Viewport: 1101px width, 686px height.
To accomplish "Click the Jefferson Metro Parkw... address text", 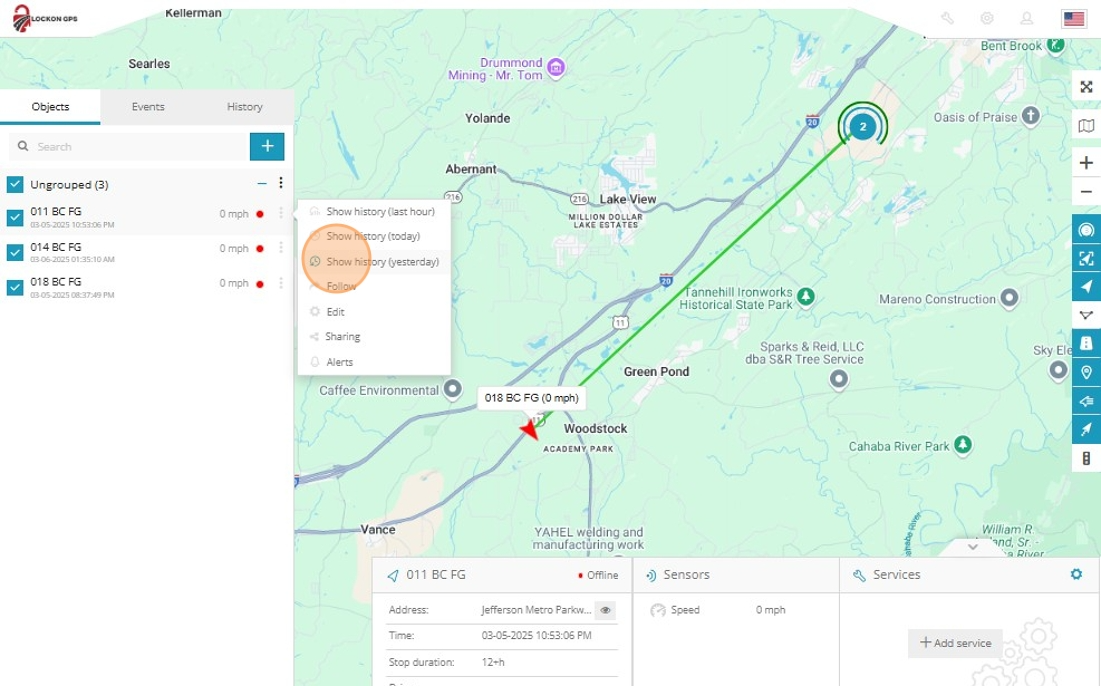I will pyautogui.click(x=536, y=610).
